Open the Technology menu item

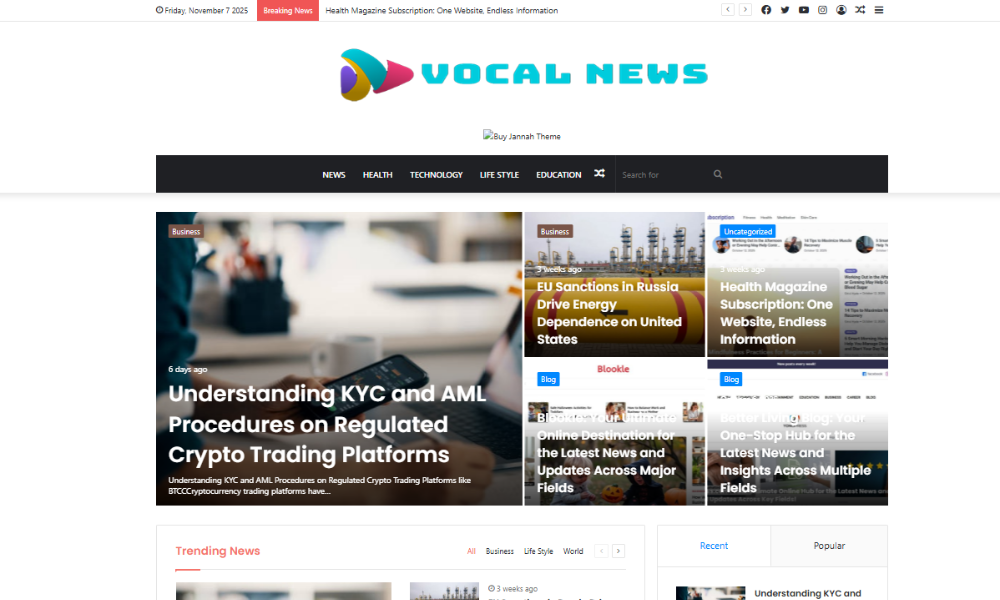(x=436, y=175)
